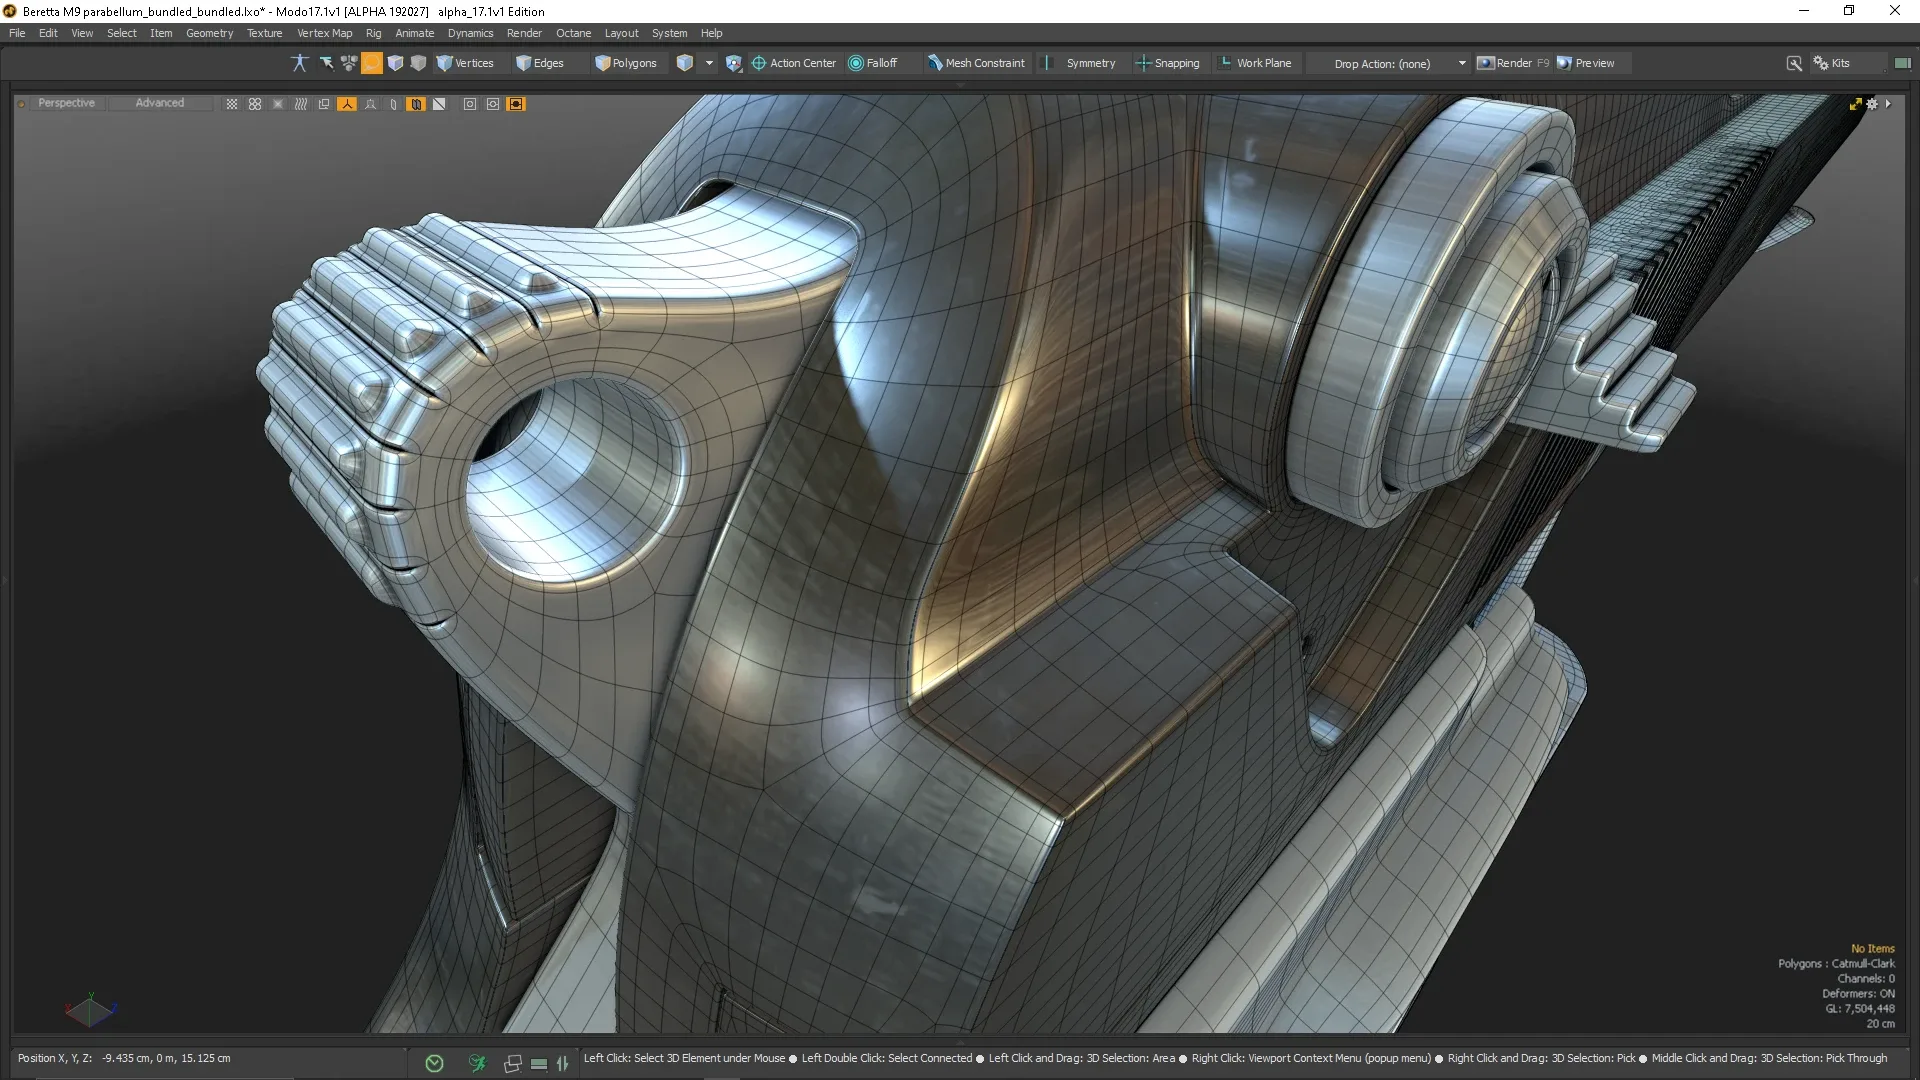Viewport: 1920px width, 1080px height.
Task: Click the cube icon right of Polygons
Action: [684, 63]
